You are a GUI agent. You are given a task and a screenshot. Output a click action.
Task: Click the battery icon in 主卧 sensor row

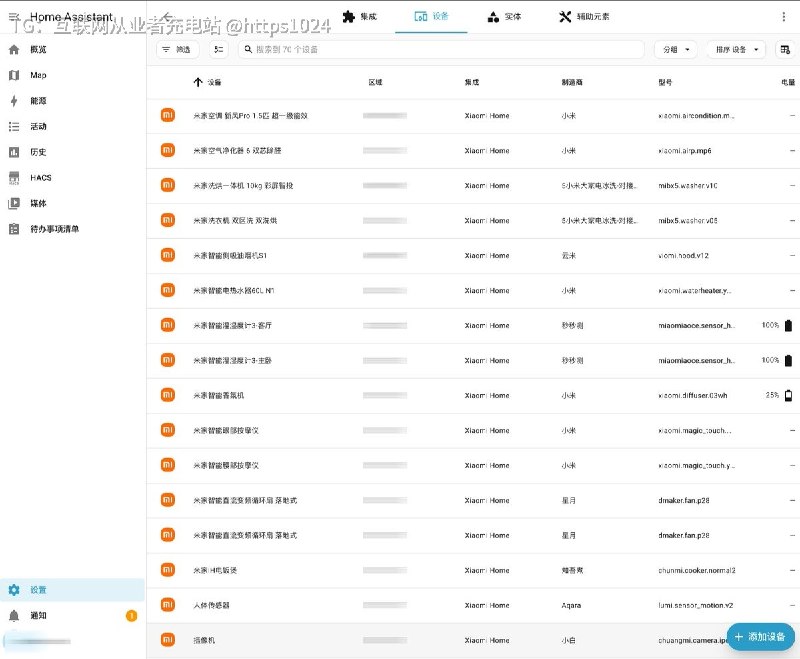[788, 360]
